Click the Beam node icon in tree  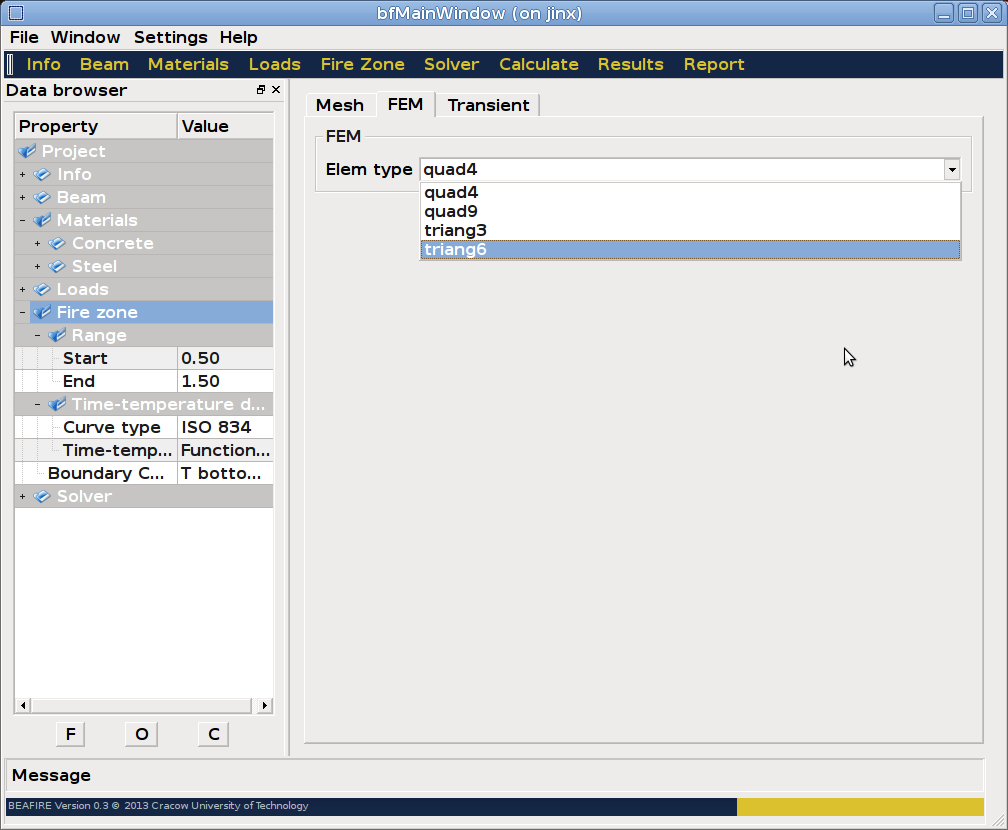coord(42,197)
